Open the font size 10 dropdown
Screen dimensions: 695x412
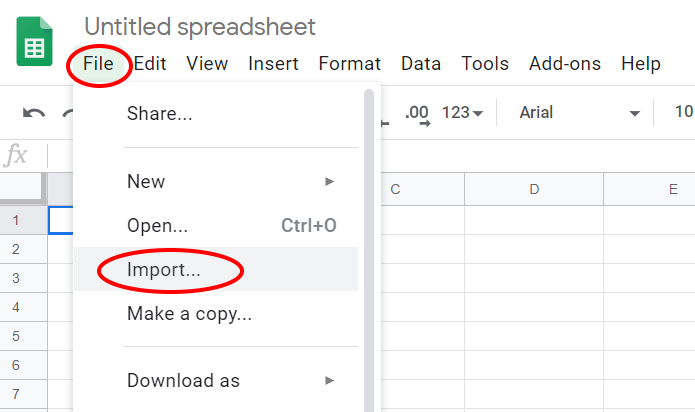tap(683, 112)
